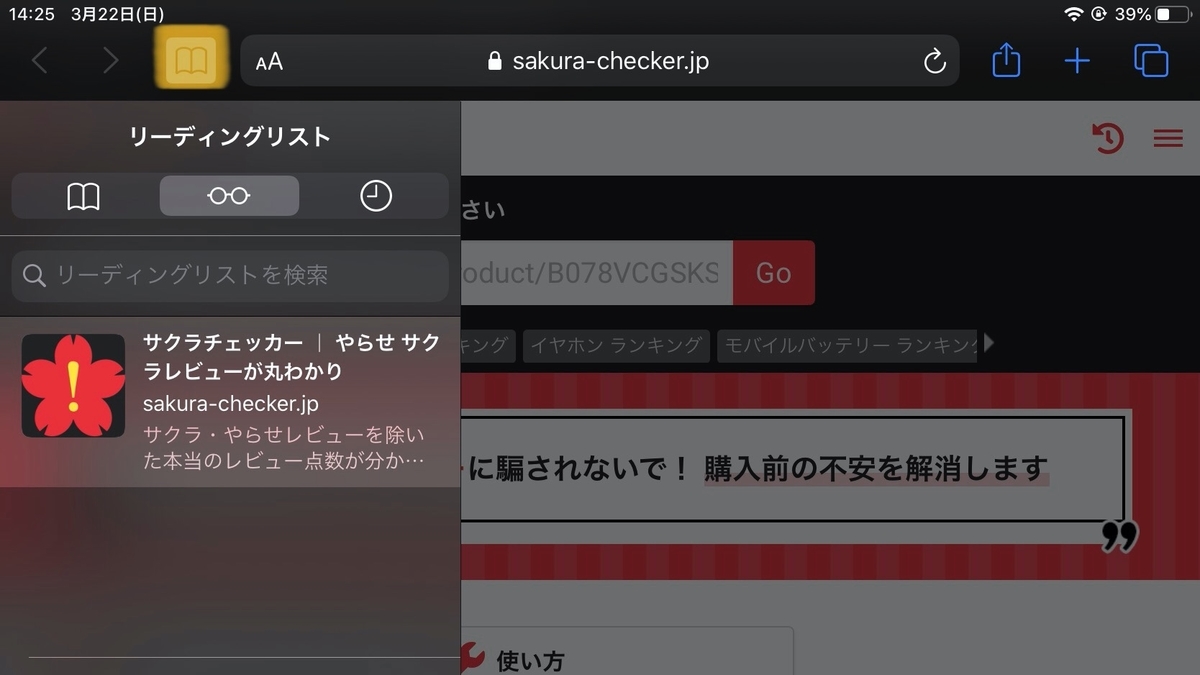Navigate back with the left arrow
The width and height of the screenshot is (1200, 675).
[40, 60]
